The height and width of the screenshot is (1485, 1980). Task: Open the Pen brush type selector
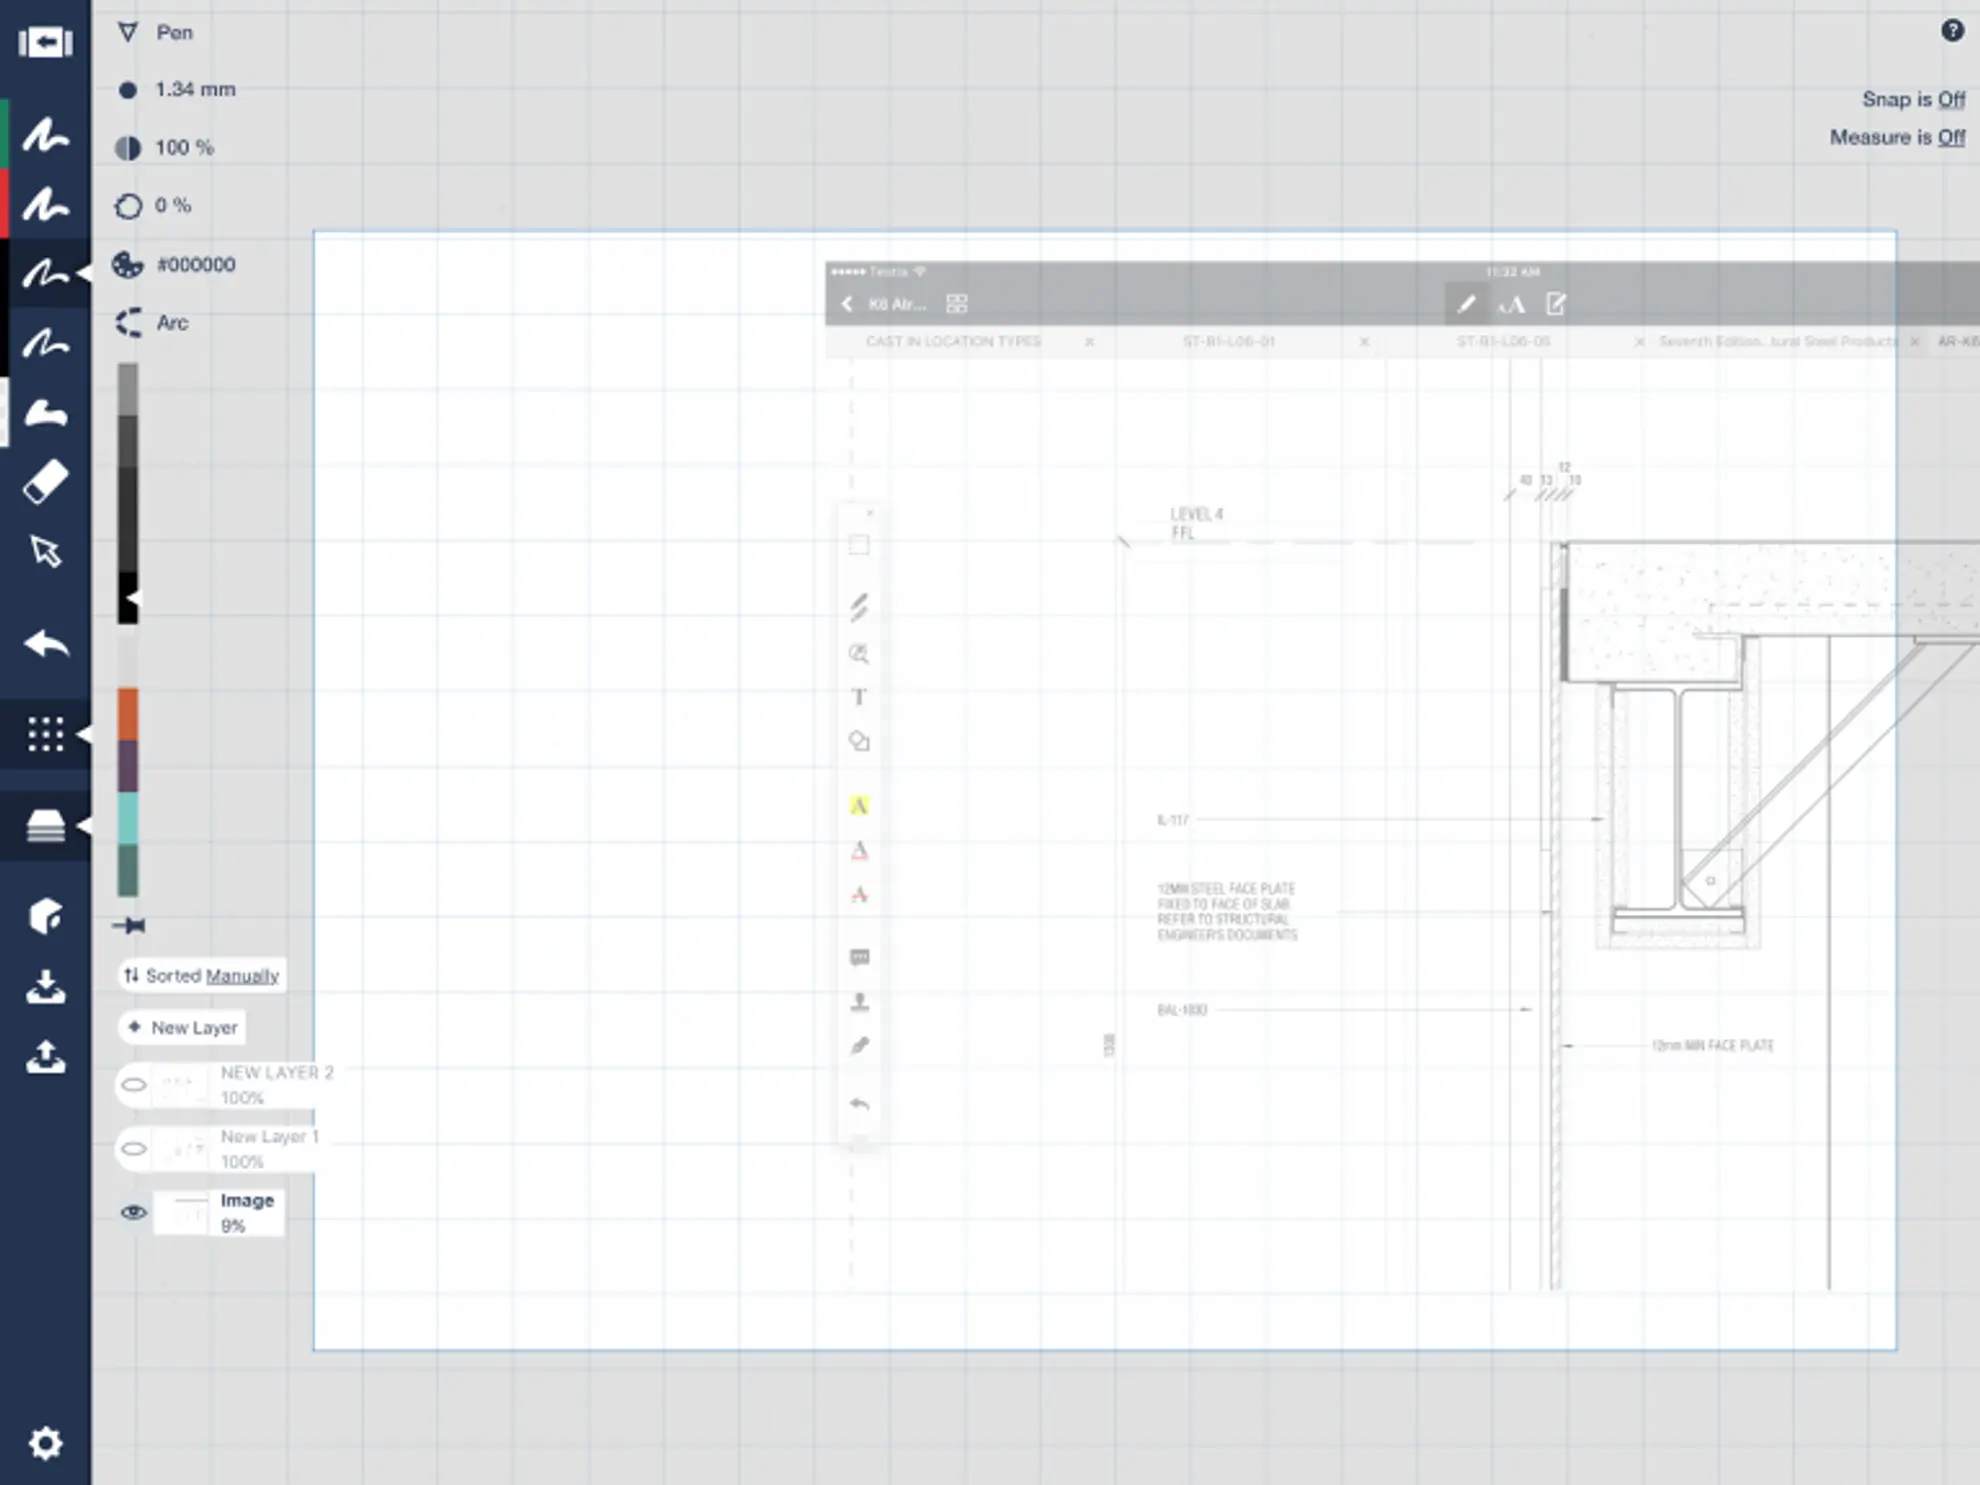(x=174, y=33)
